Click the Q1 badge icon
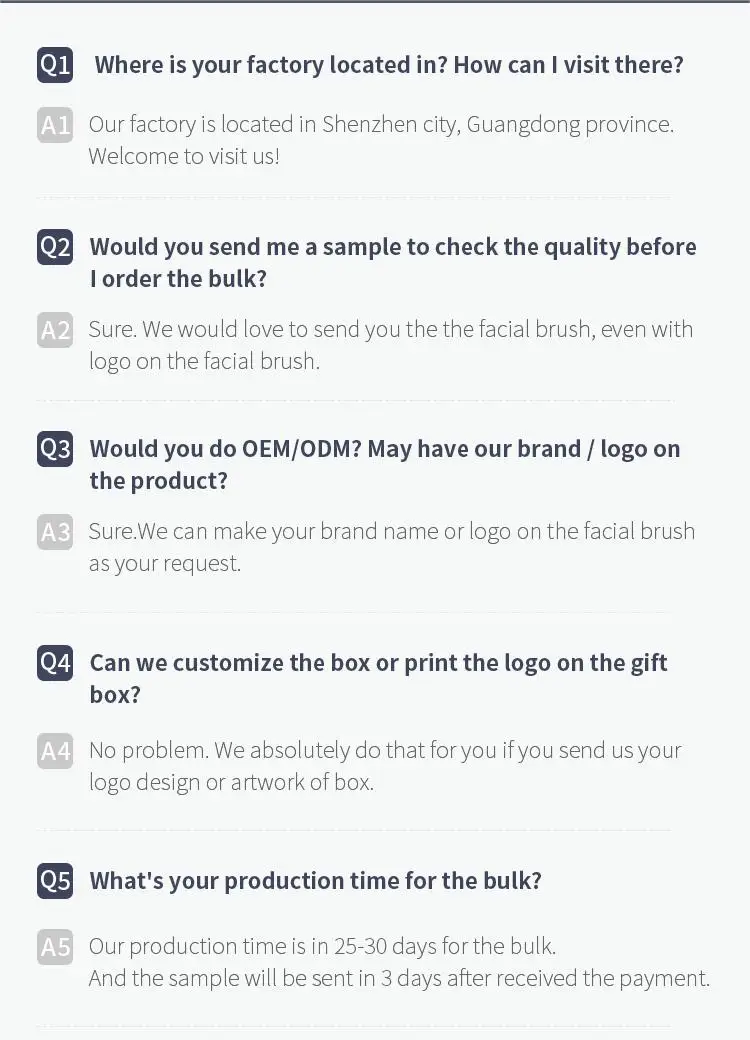This screenshot has height=1040, width=750. [x=55, y=65]
